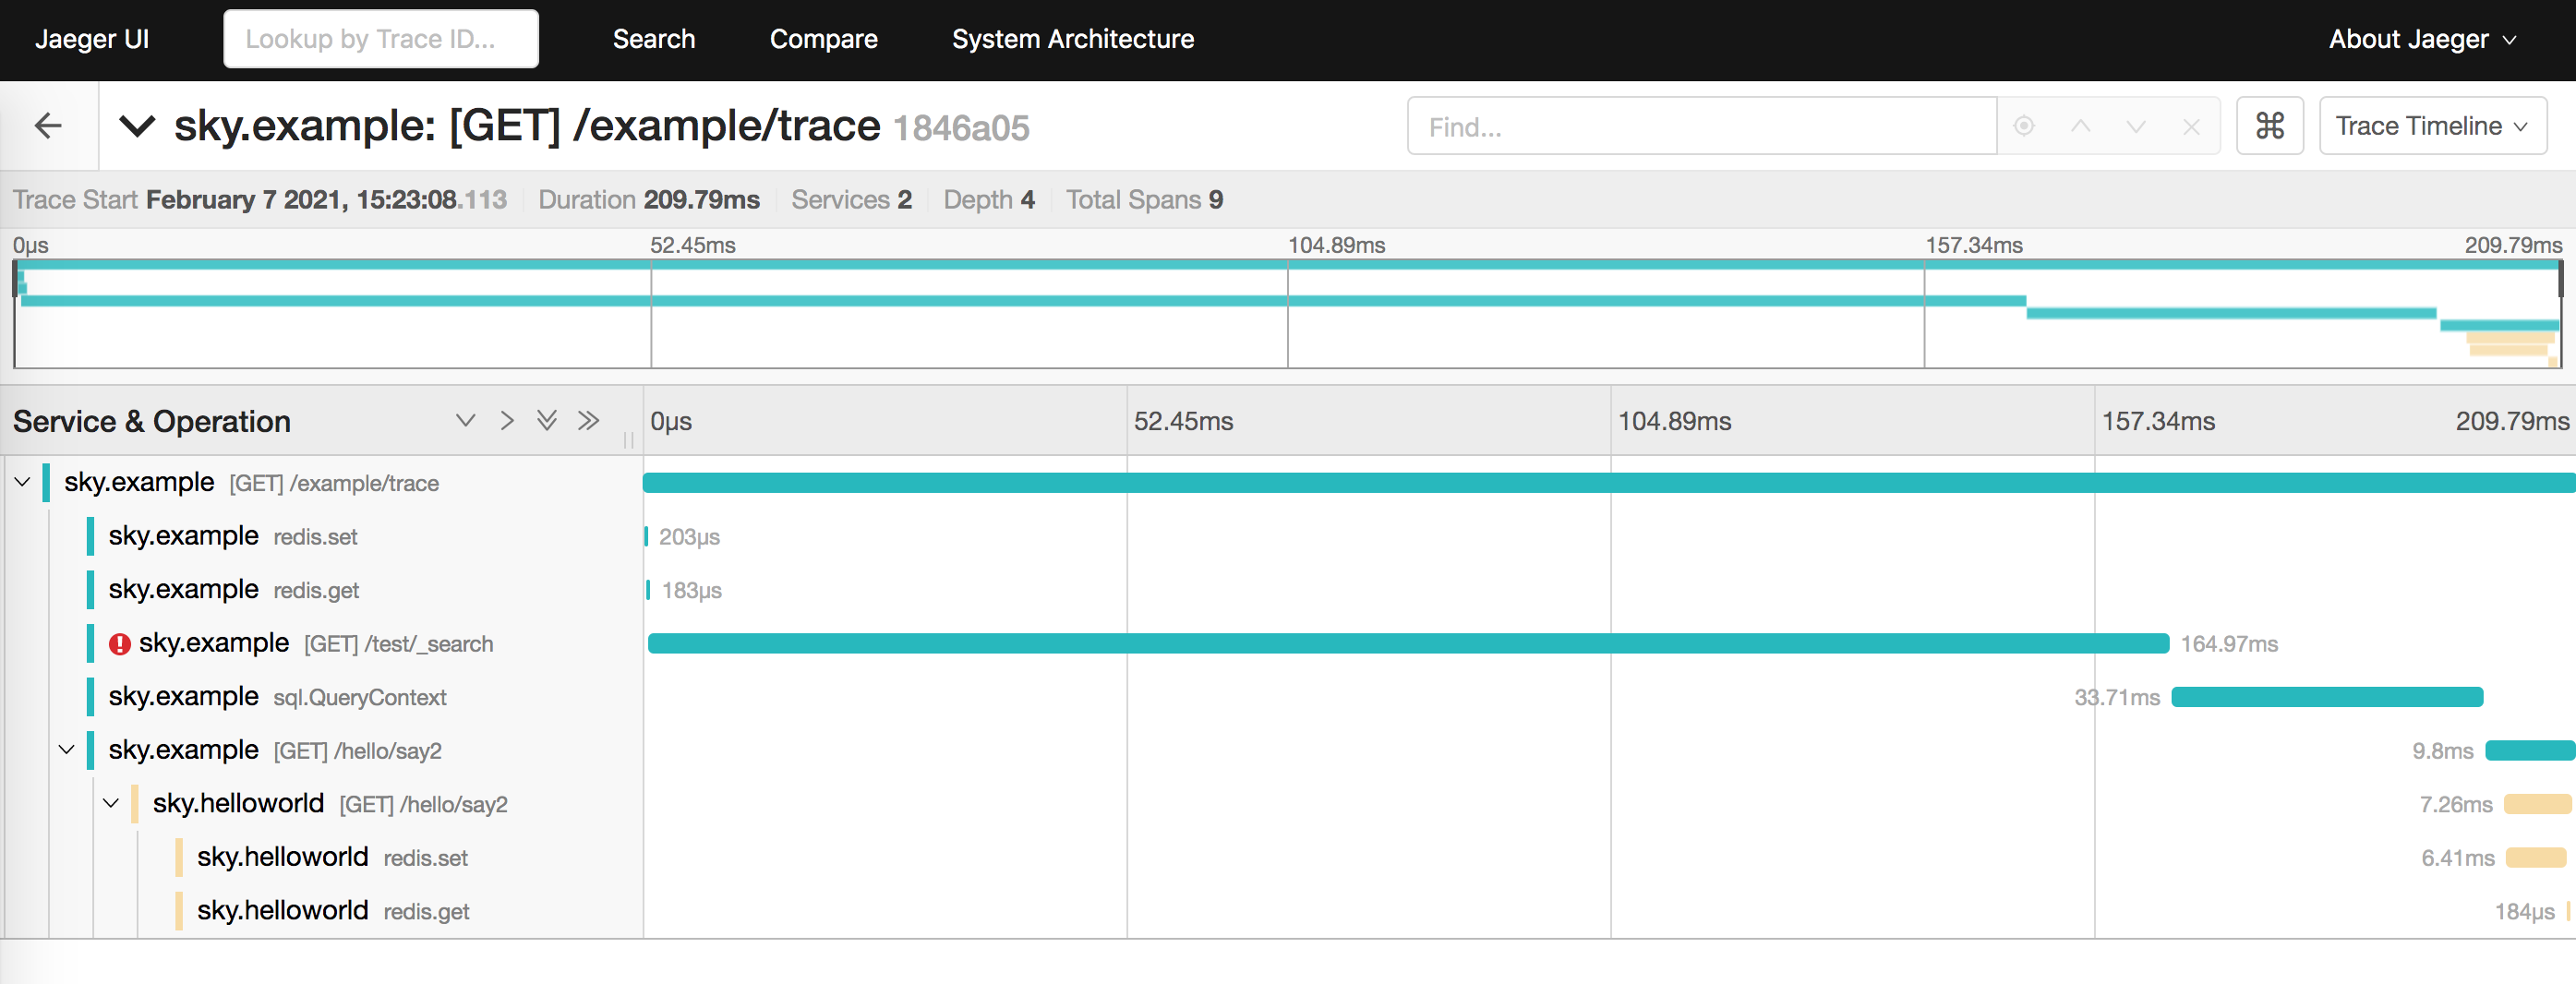
Task: Click the Find input field
Action: pyautogui.click(x=1701, y=126)
